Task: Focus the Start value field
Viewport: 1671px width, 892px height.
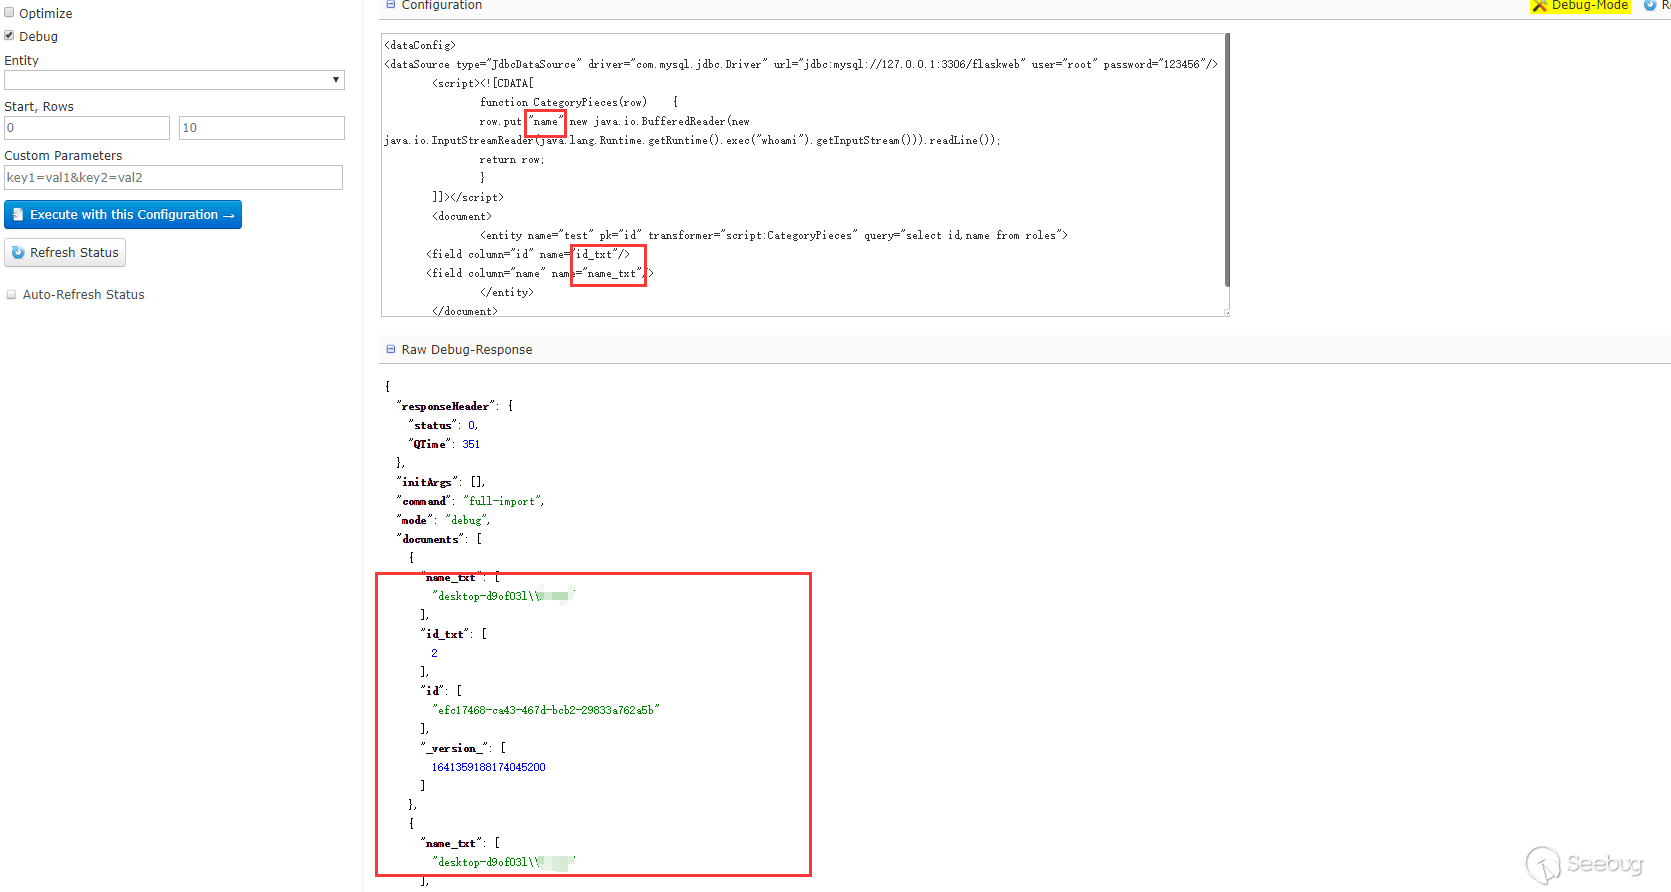Action: (x=87, y=128)
